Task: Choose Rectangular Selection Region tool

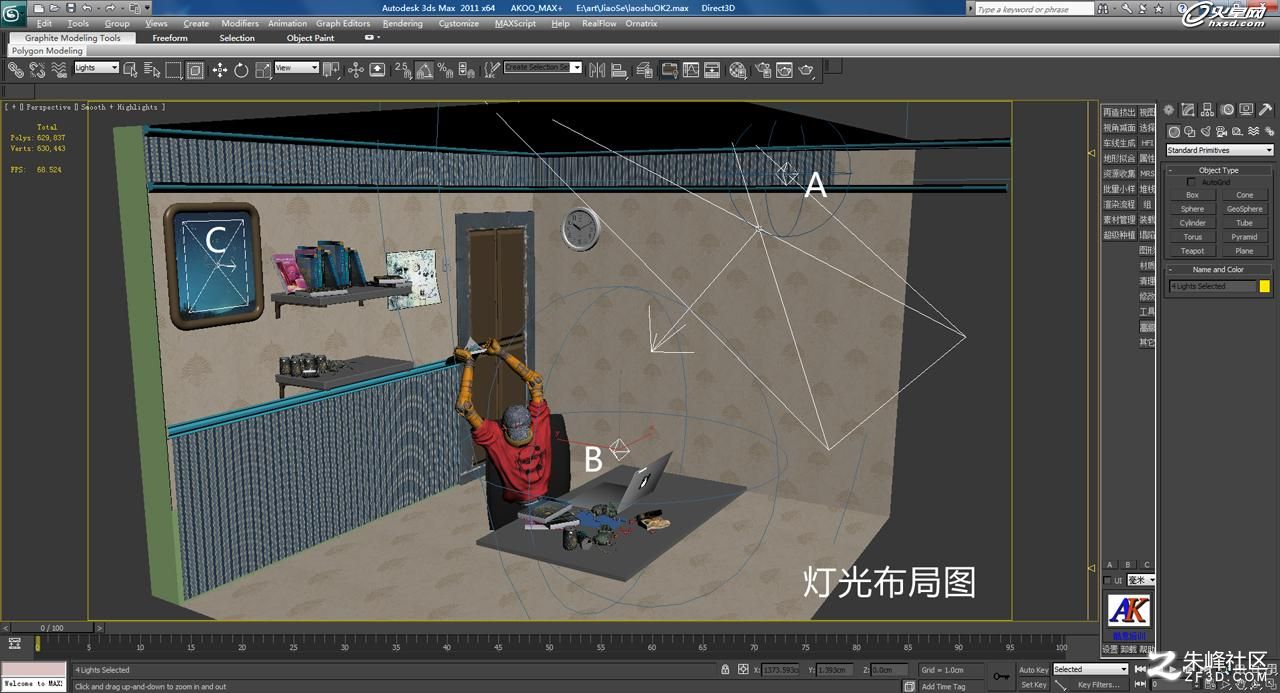Action: pyautogui.click(x=174, y=70)
